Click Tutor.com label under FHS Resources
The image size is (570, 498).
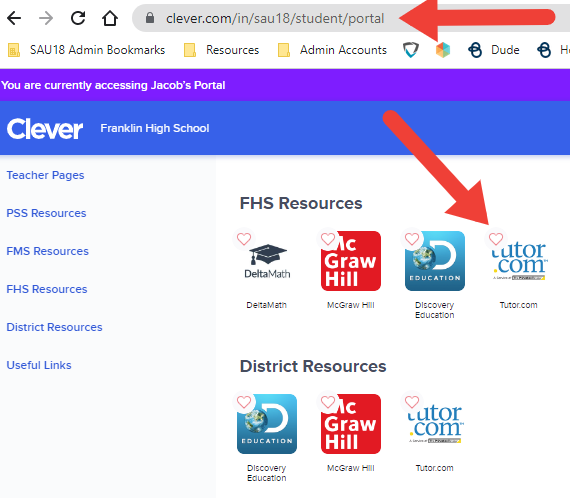click(x=518, y=305)
